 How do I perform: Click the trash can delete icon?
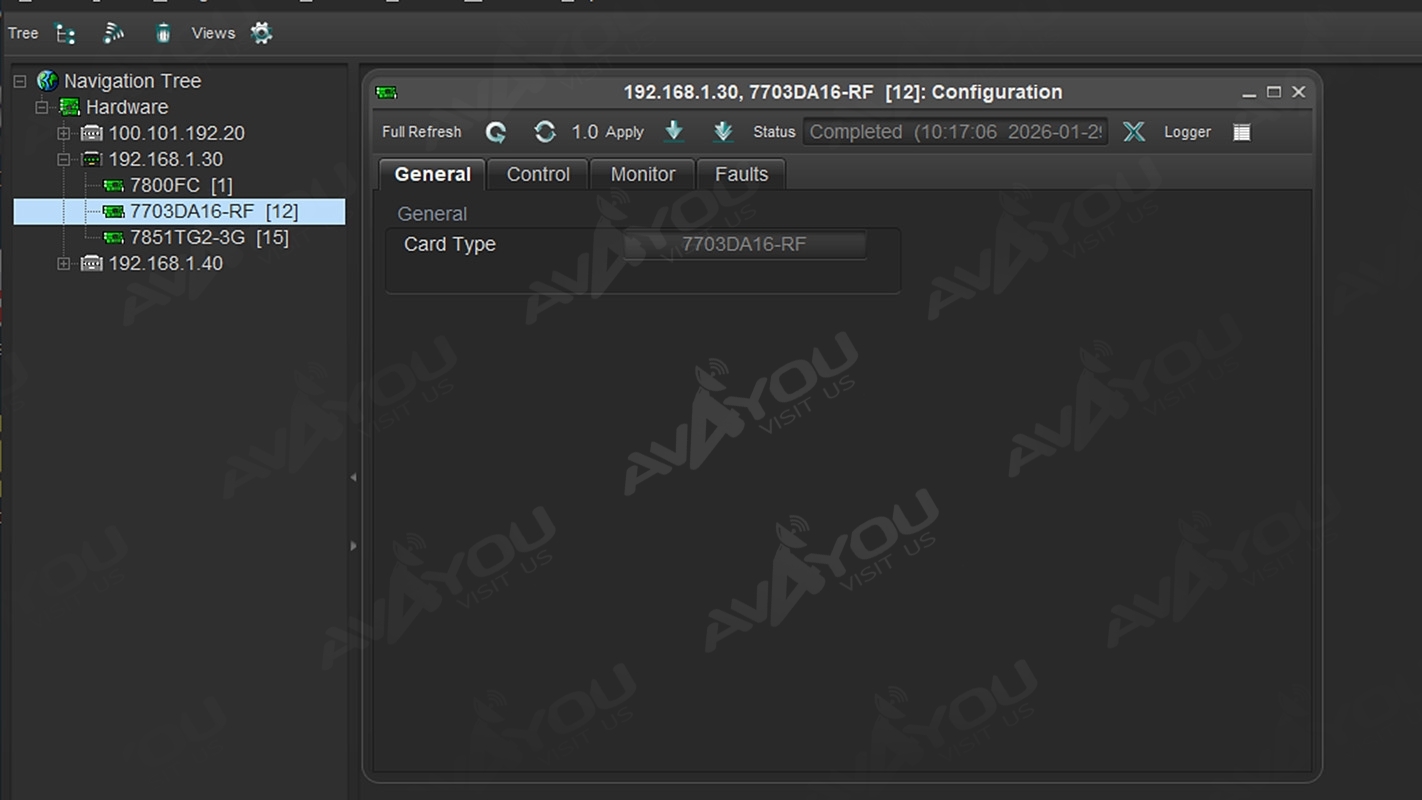tap(163, 34)
